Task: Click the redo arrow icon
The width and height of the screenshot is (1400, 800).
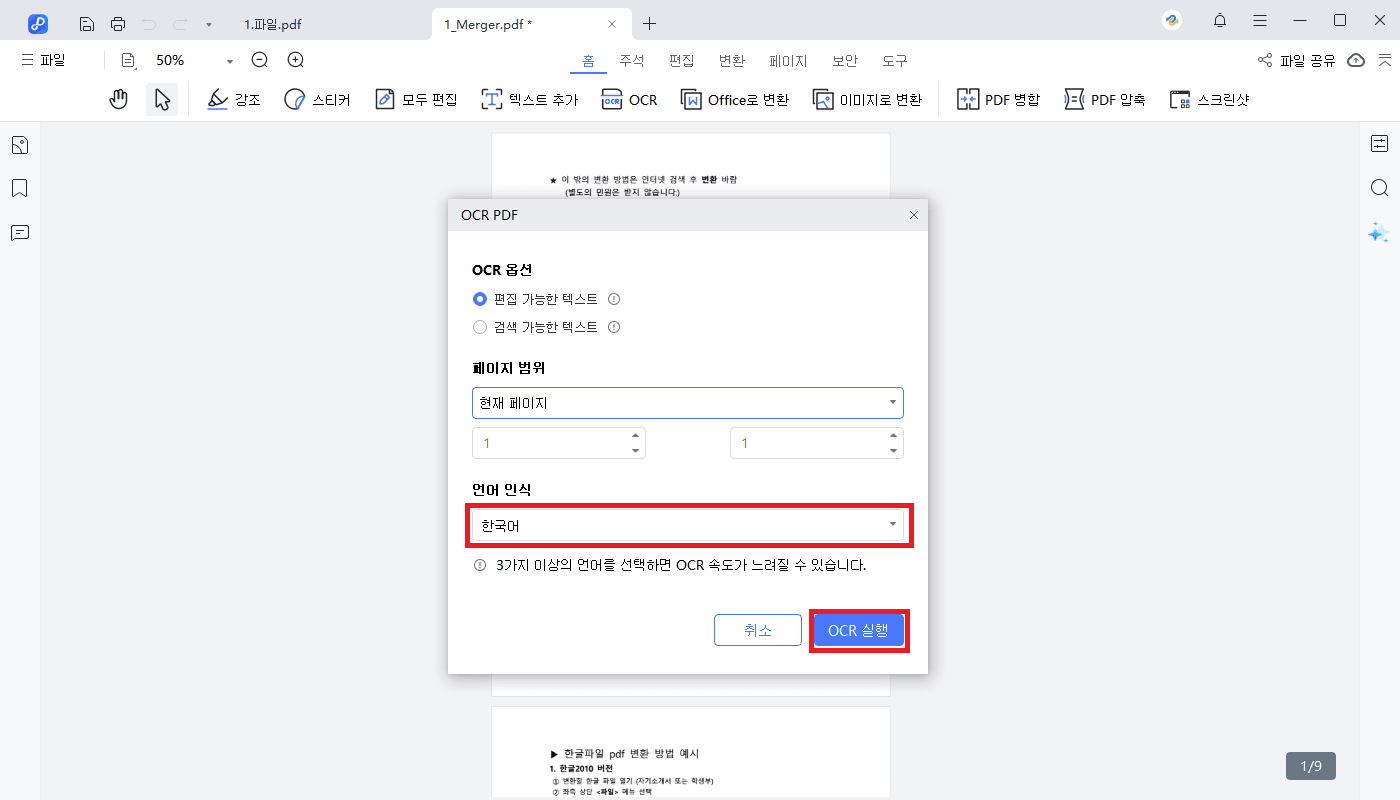Action: (180, 24)
